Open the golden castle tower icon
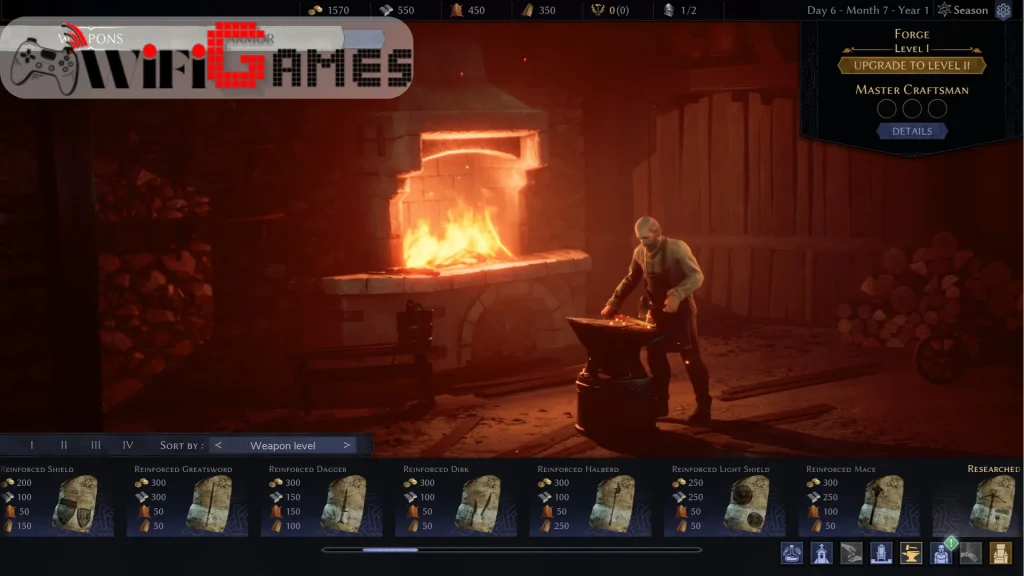1024x576 pixels. (x=1000, y=553)
